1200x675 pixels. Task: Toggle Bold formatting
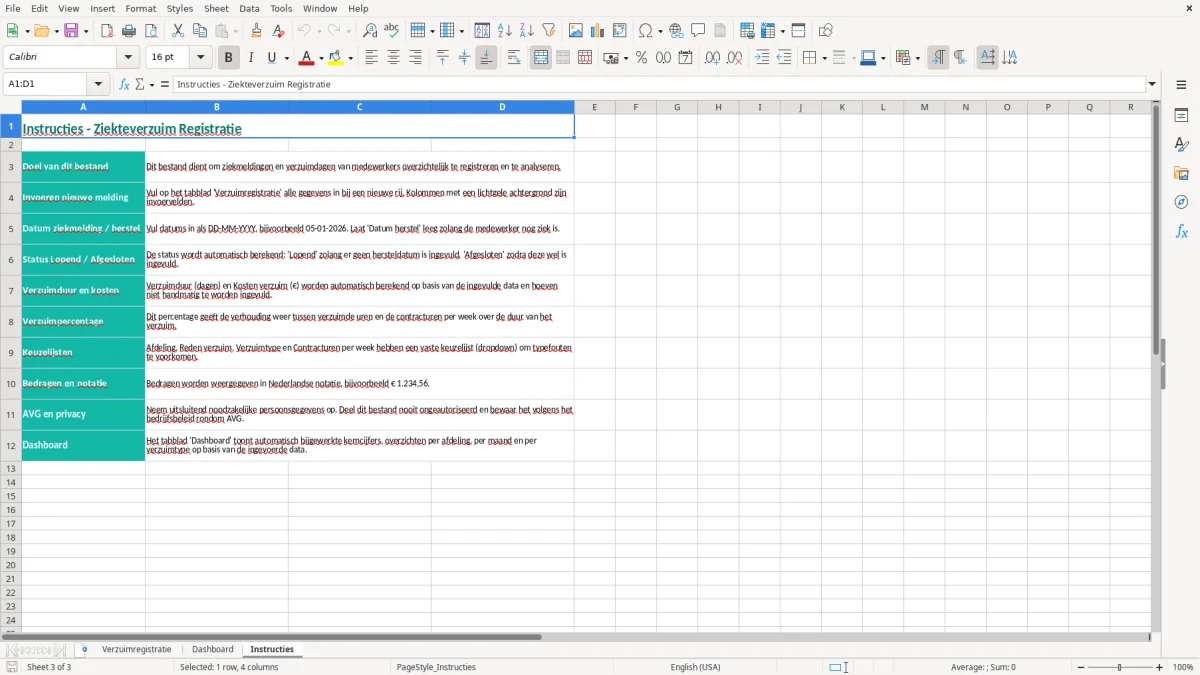point(229,58)
